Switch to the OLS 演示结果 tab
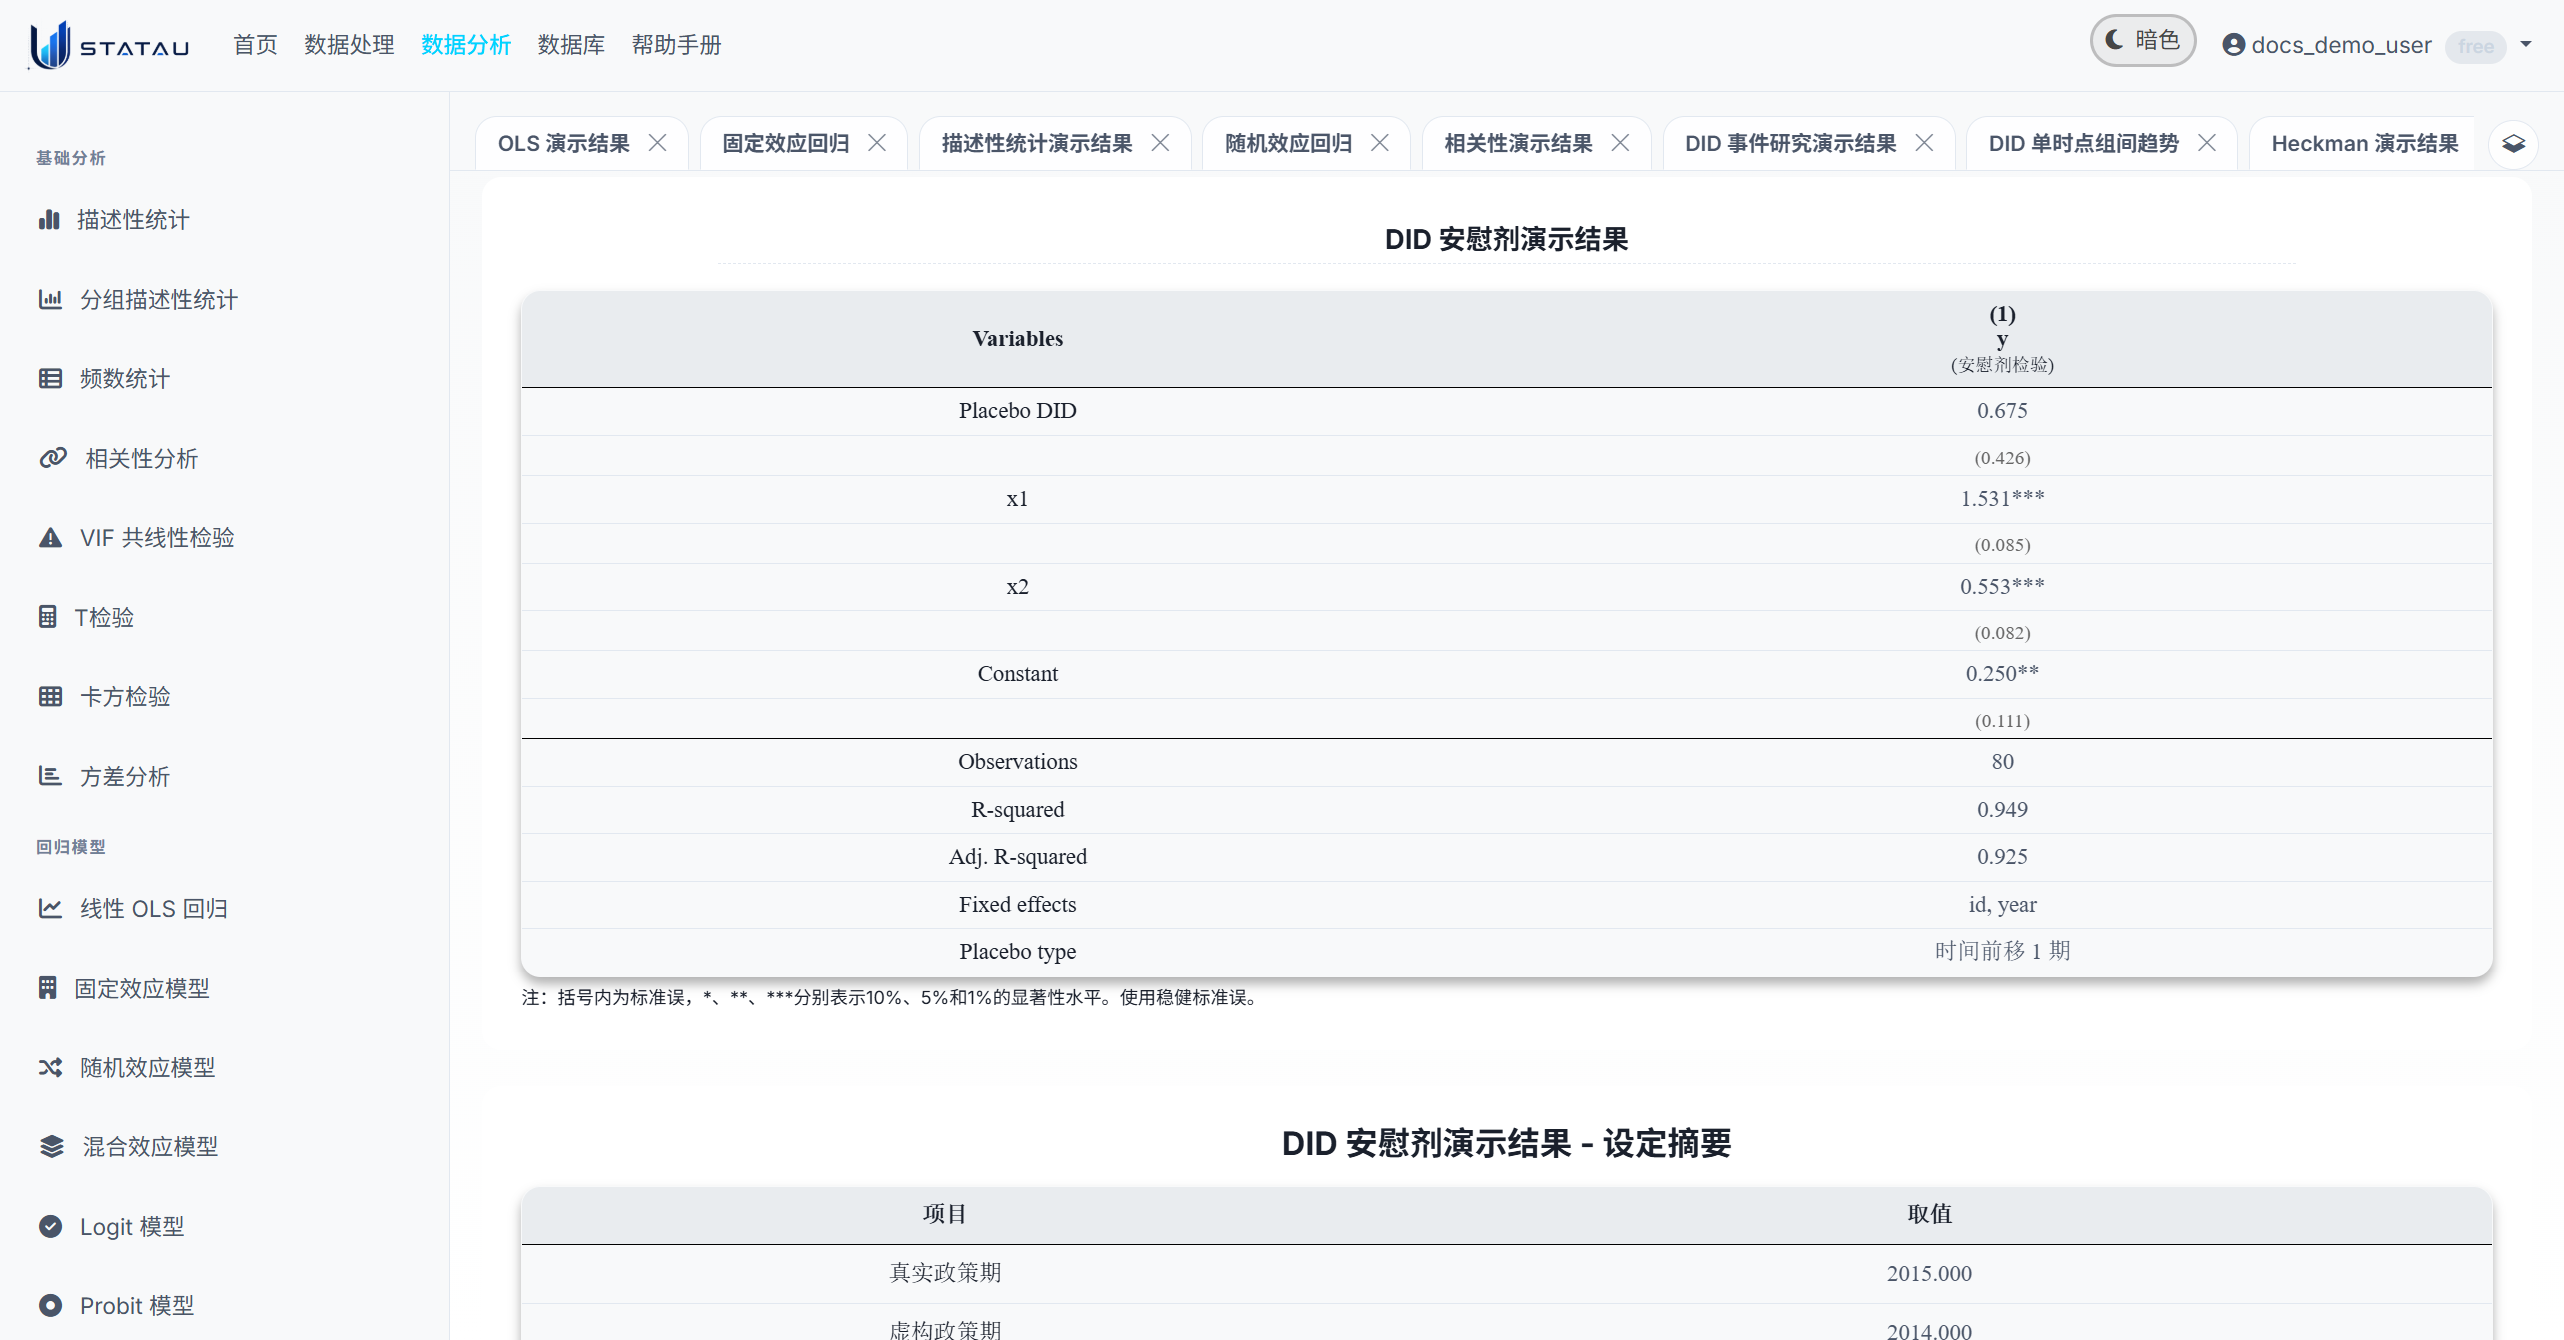 (x=564, y=143)
